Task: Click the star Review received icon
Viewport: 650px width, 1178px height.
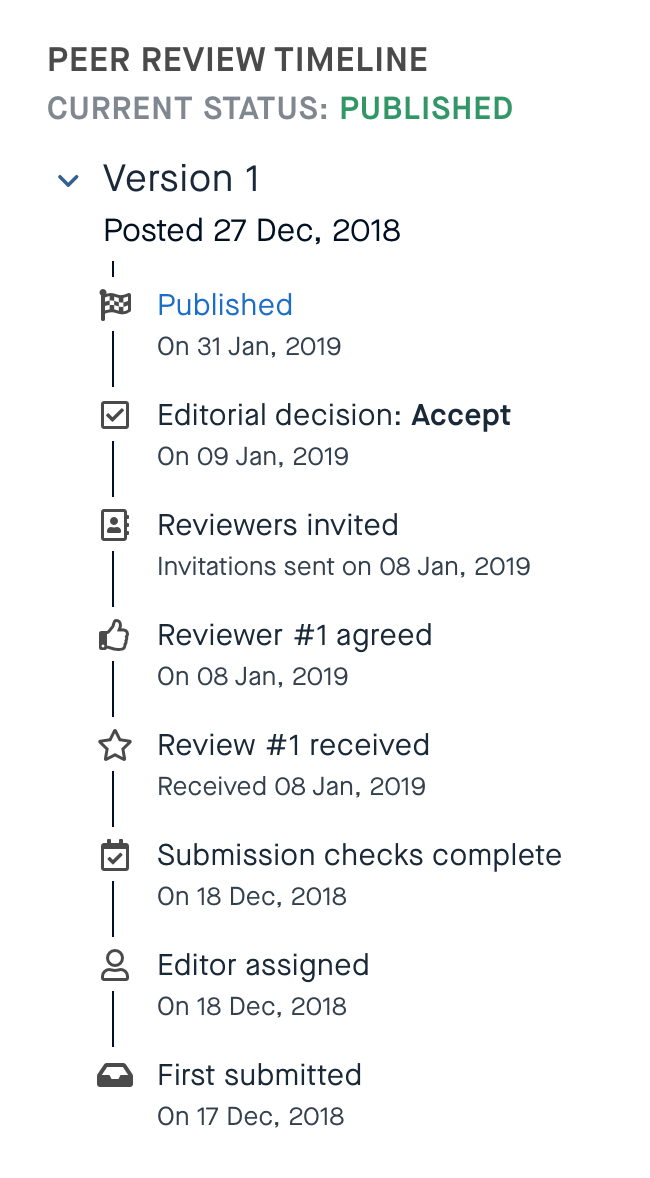Action: point(115,746)
